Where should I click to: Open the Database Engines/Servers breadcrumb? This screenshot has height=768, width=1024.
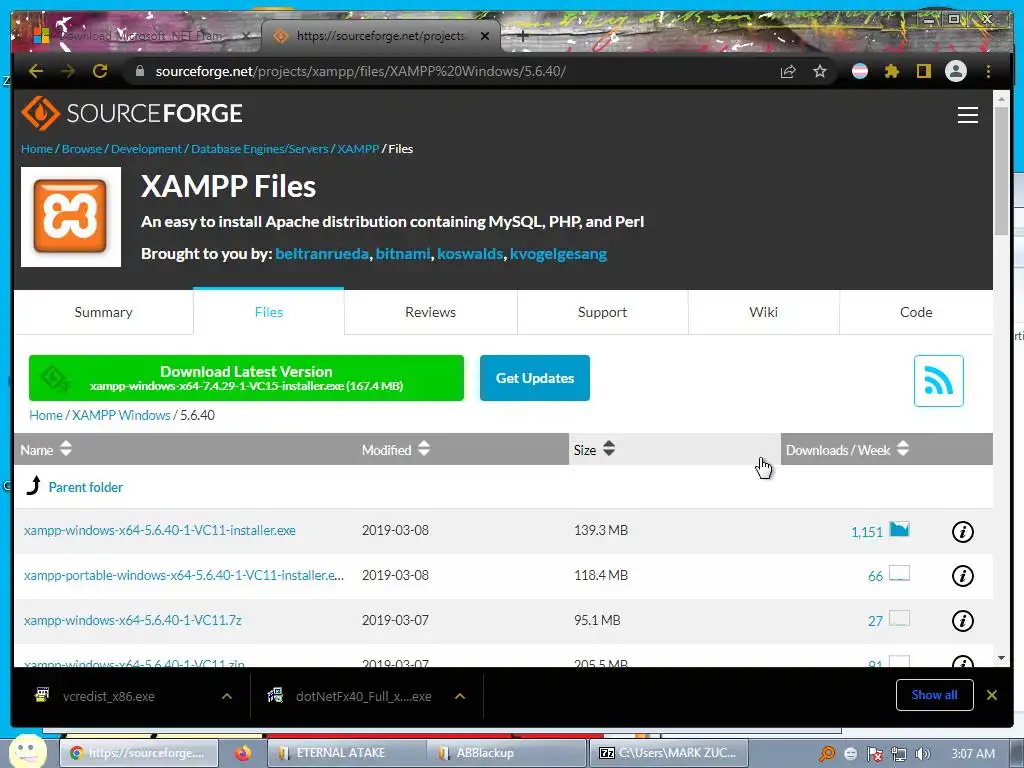[259, 149]
